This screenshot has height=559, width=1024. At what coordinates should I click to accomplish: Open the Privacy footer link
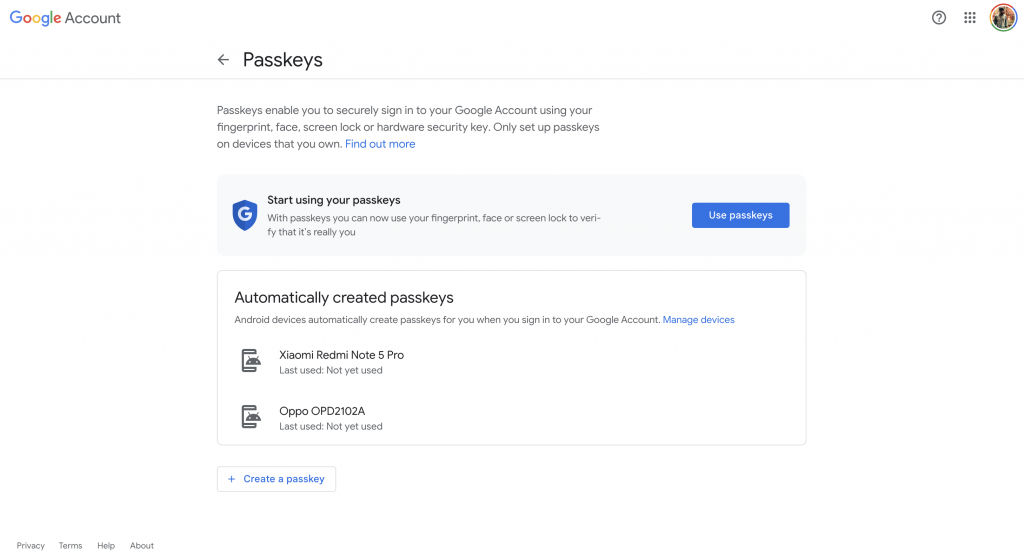(31, 546)
